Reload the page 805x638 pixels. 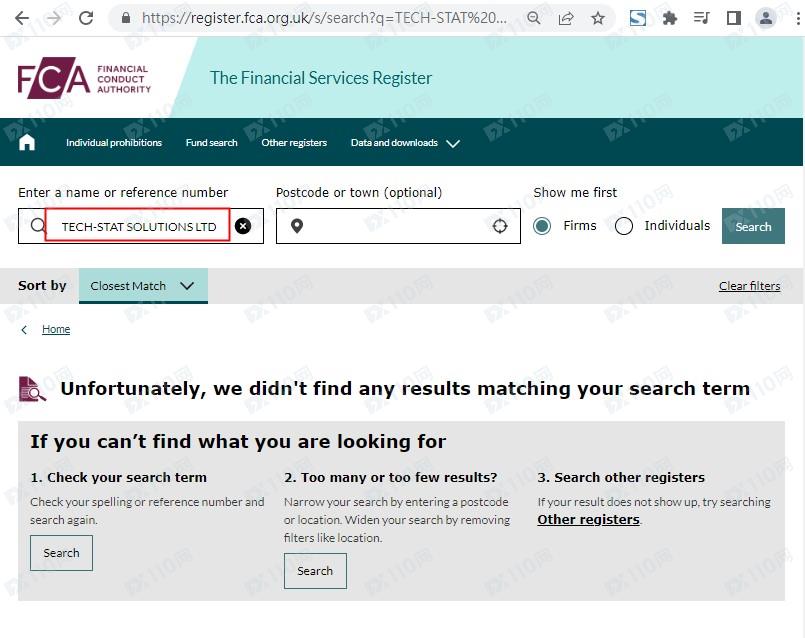86,18
